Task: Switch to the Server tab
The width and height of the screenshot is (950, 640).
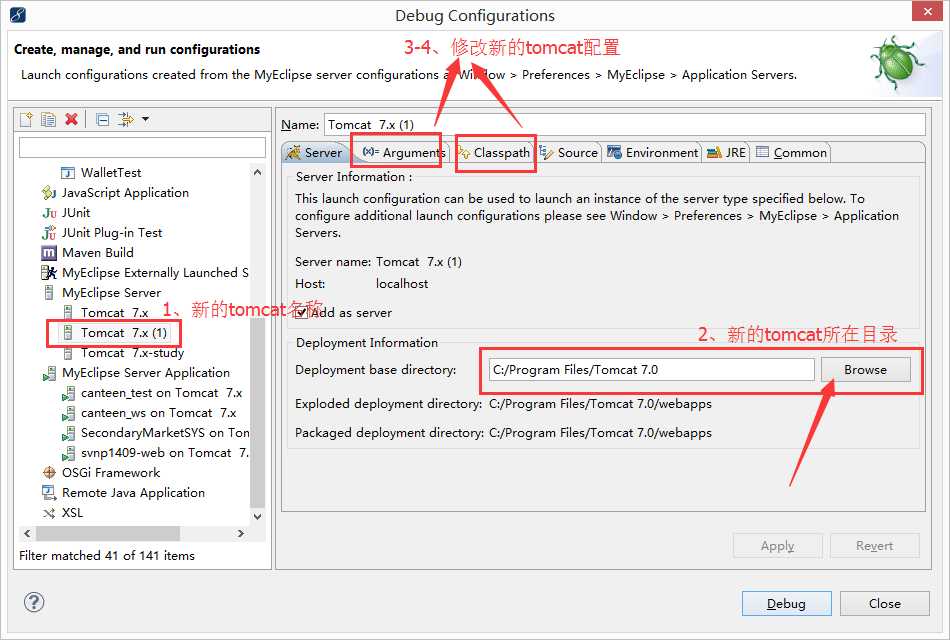Action: pyautogui.click(x=315, y=153)
